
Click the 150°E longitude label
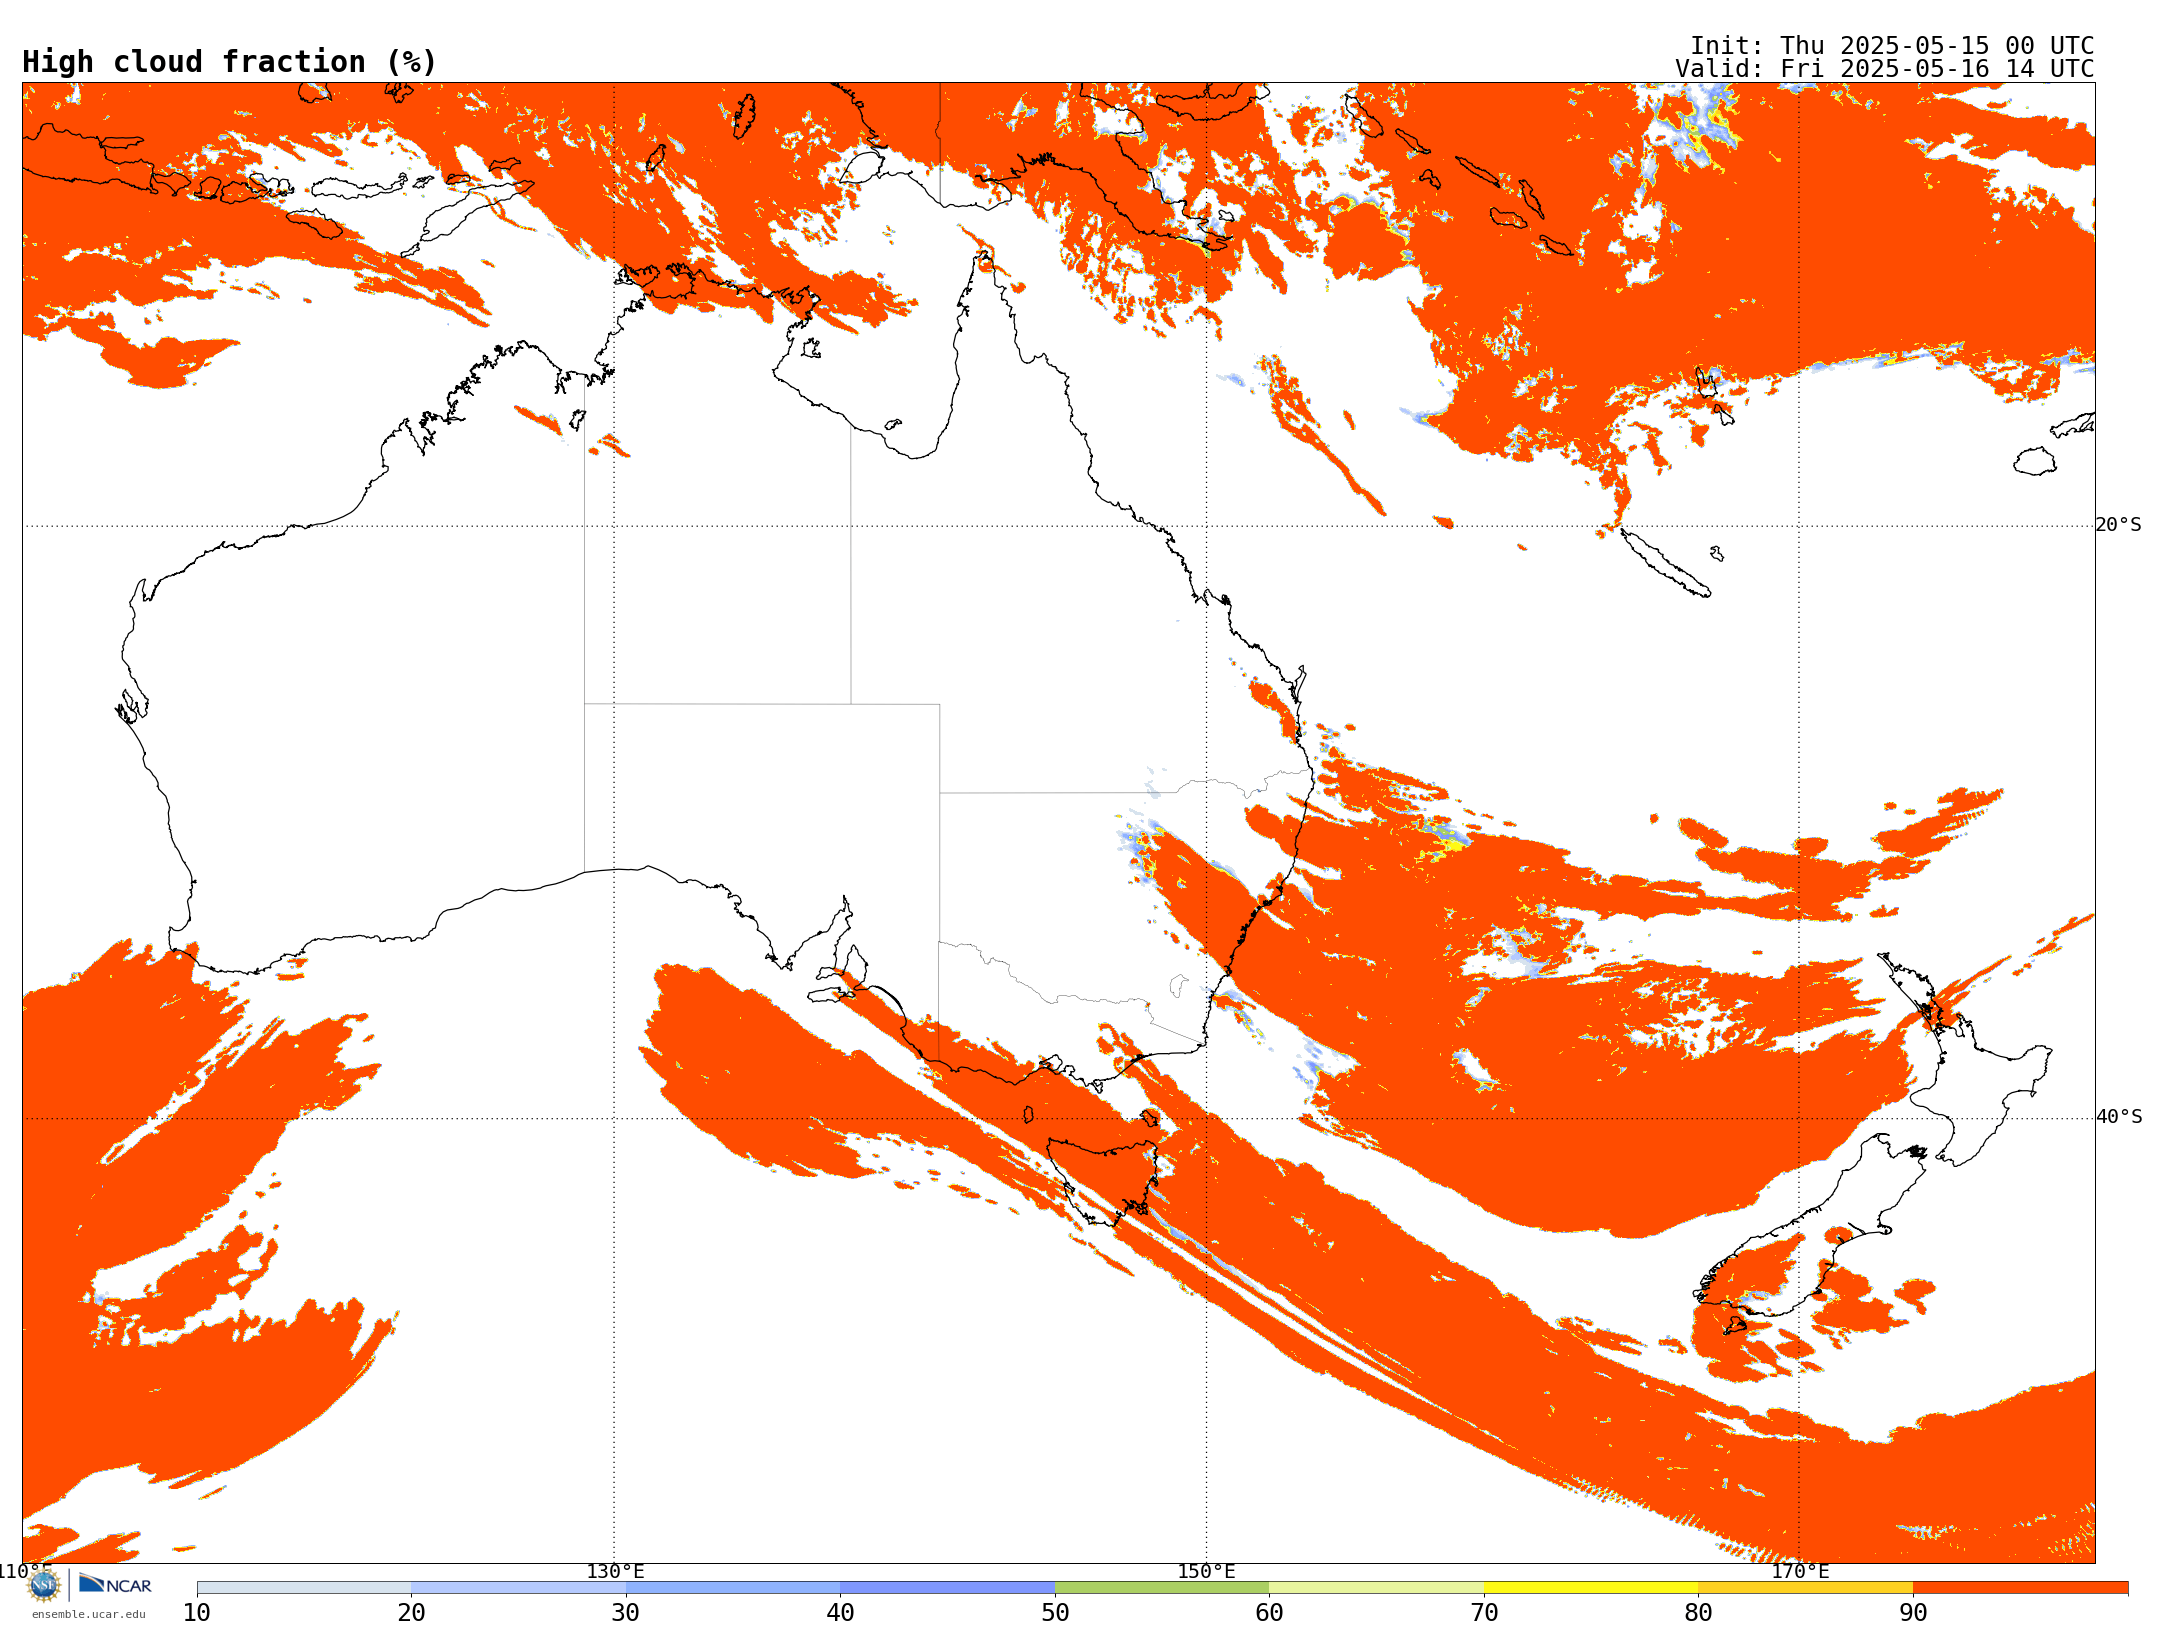point(1206,1571)
